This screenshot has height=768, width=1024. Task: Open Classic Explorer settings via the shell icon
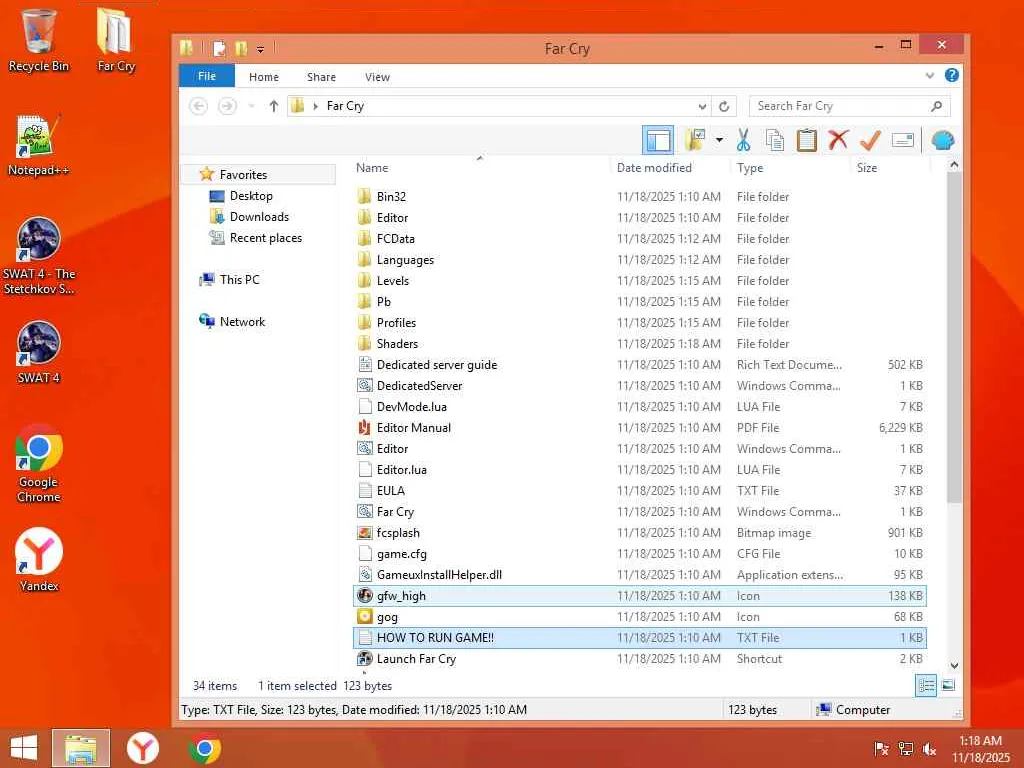pyautogui.click(x=942, y=140)
